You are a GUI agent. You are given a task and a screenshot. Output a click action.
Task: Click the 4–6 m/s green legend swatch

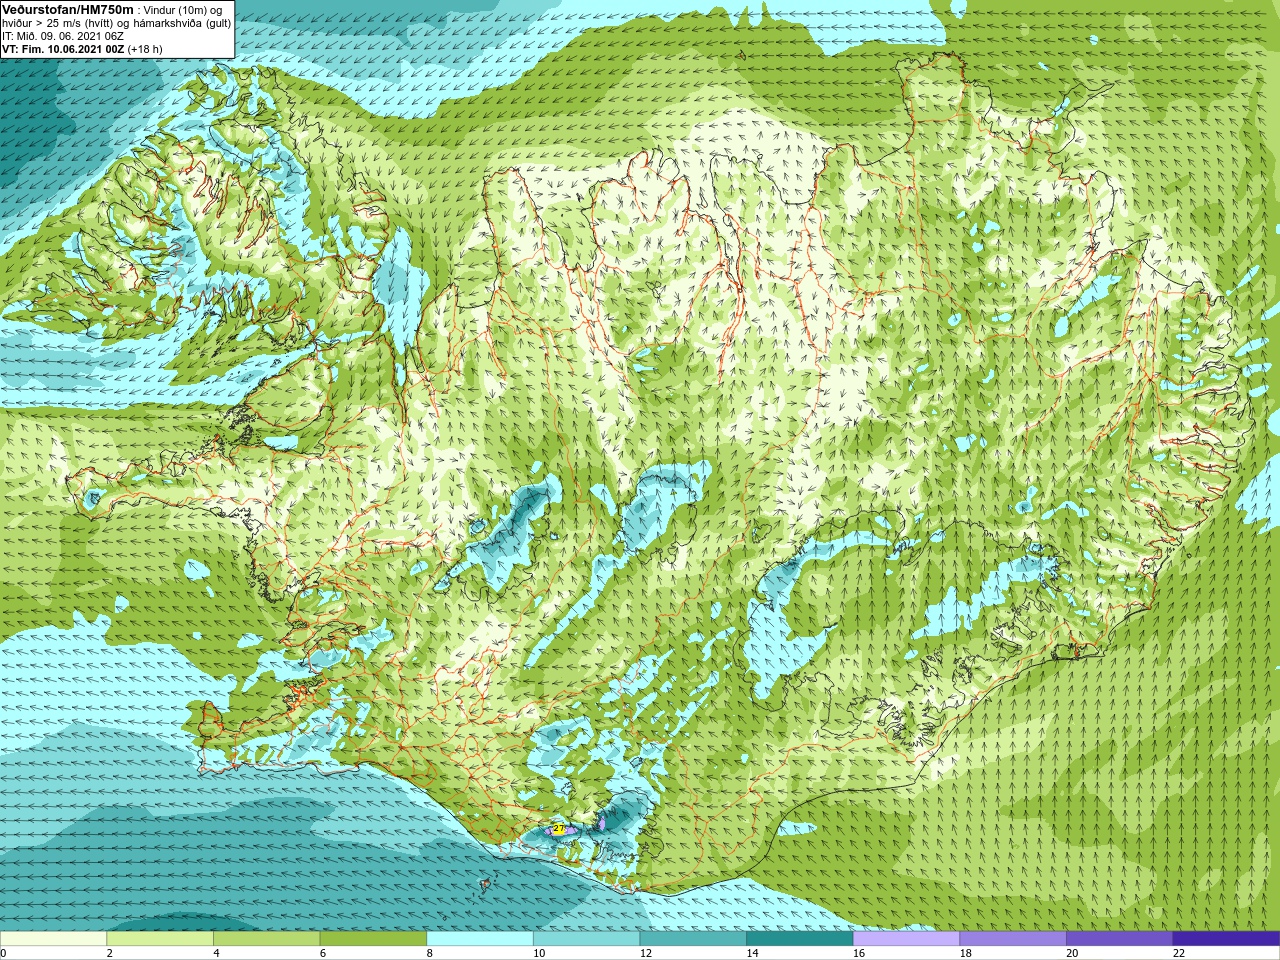(266, 938)
